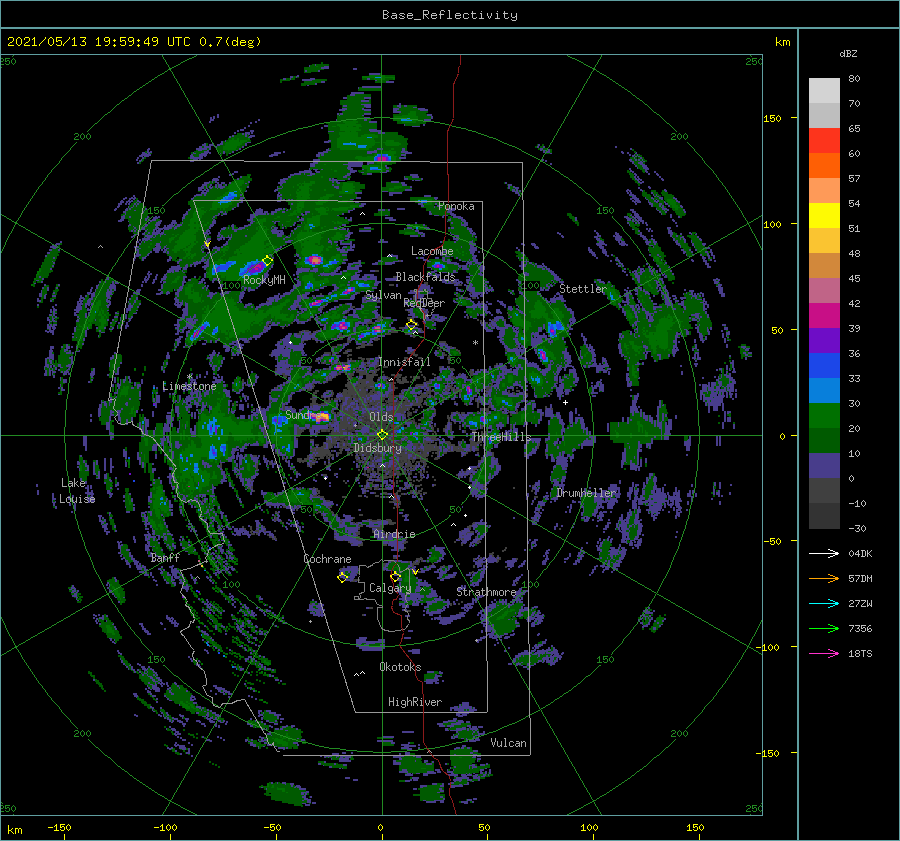Screen dimensions: 900x841
Task: Click the Stettler label
Action: click(583, 289)
